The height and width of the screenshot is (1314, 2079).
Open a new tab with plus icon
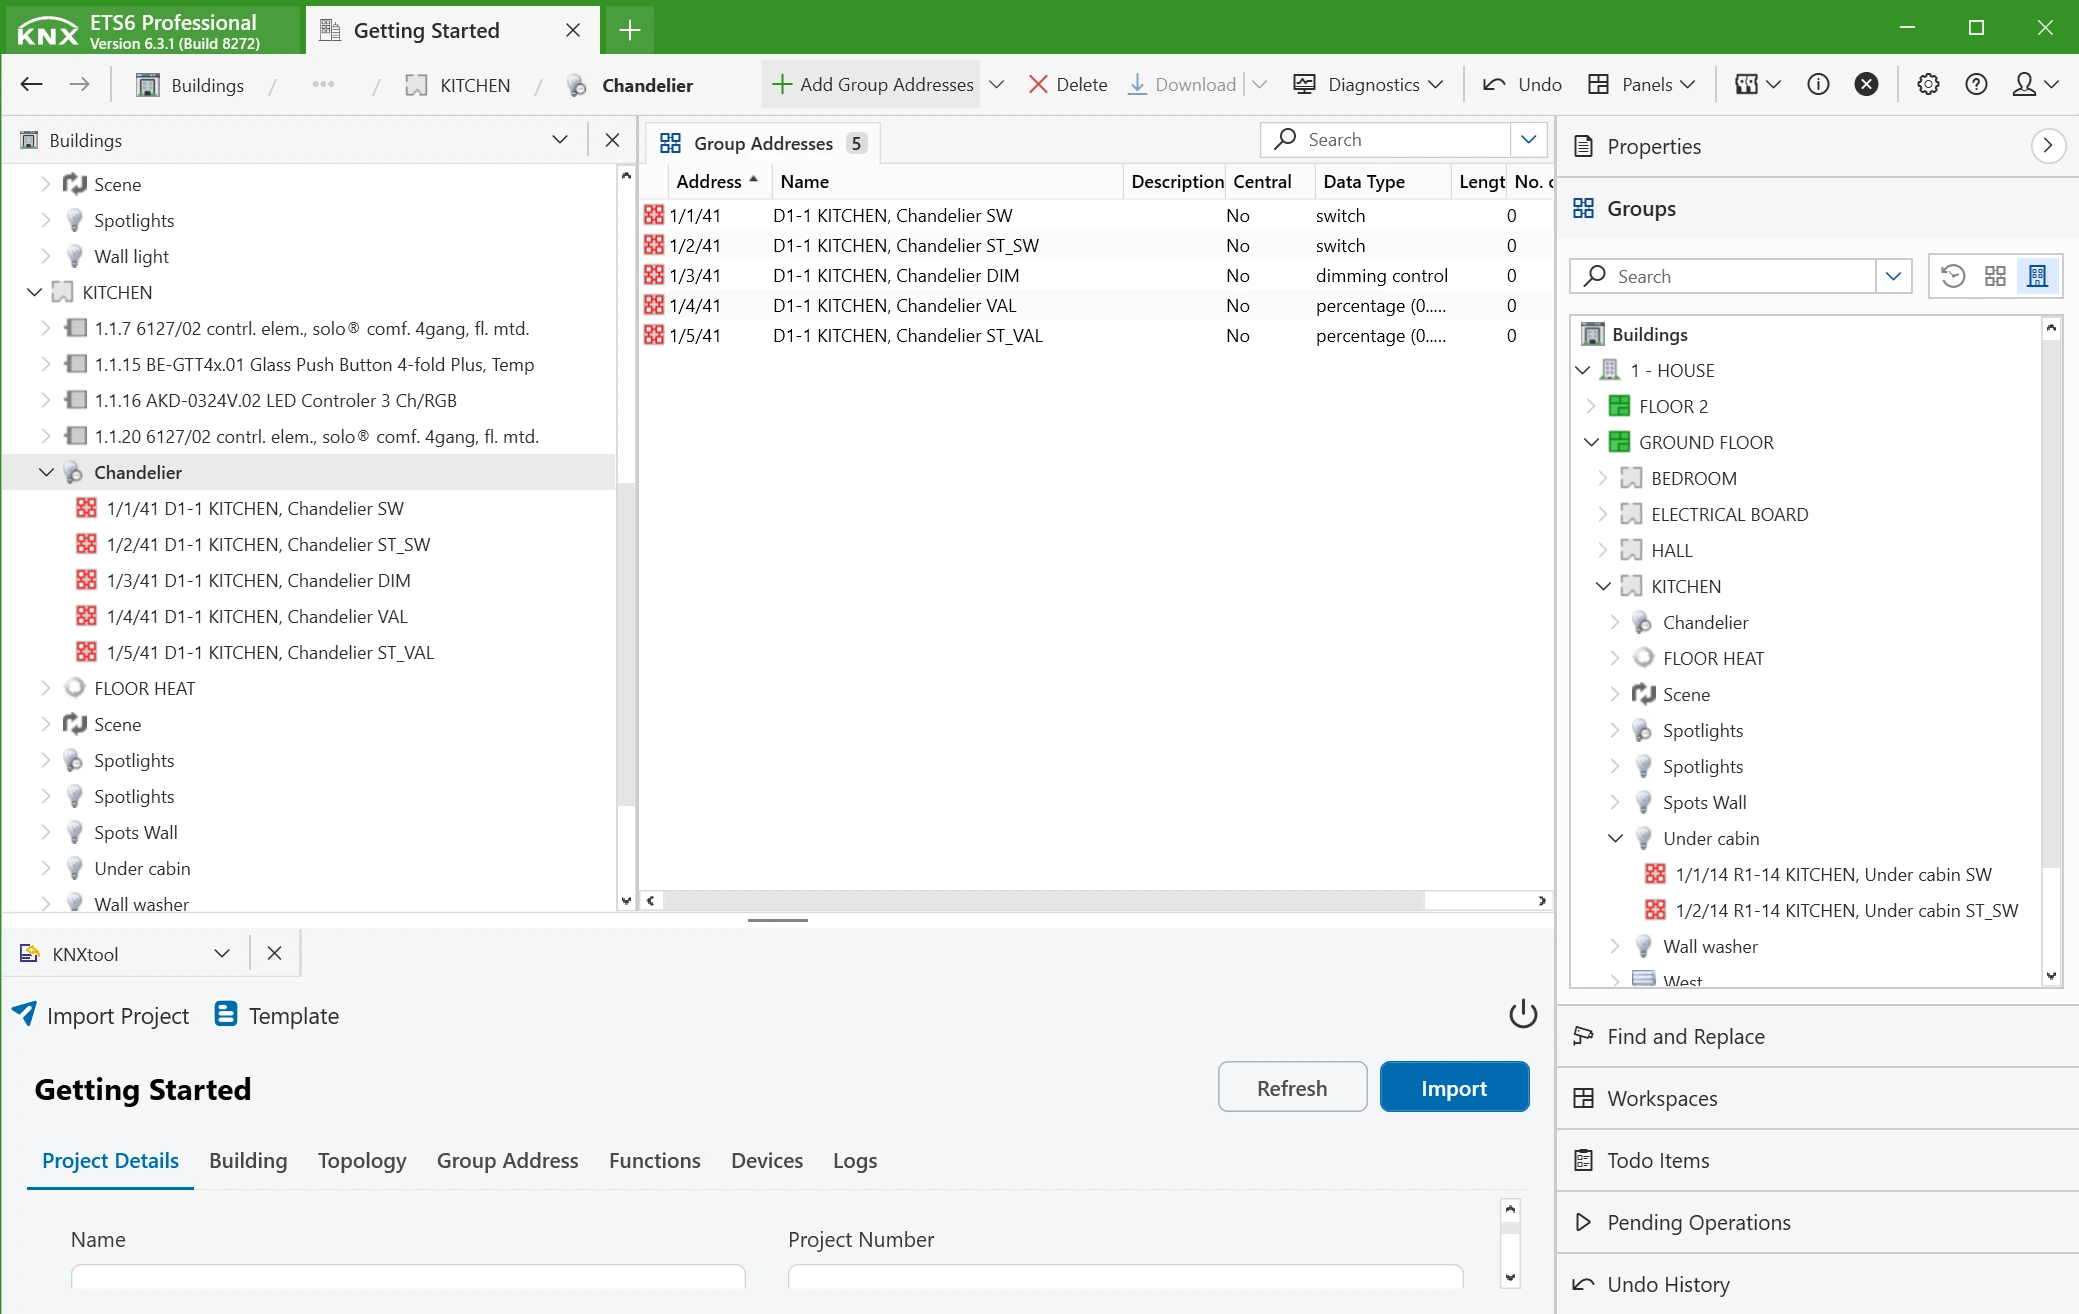[629, 30]
